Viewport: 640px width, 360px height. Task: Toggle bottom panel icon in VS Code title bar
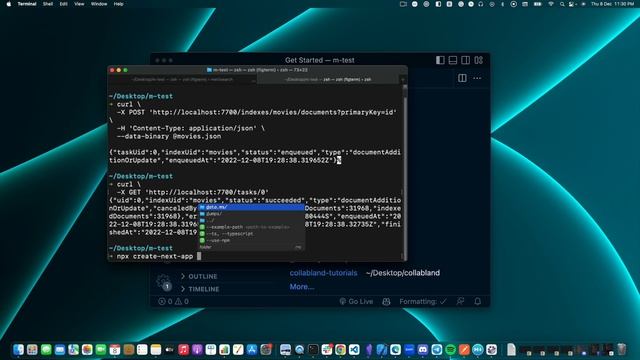point(453,60)
